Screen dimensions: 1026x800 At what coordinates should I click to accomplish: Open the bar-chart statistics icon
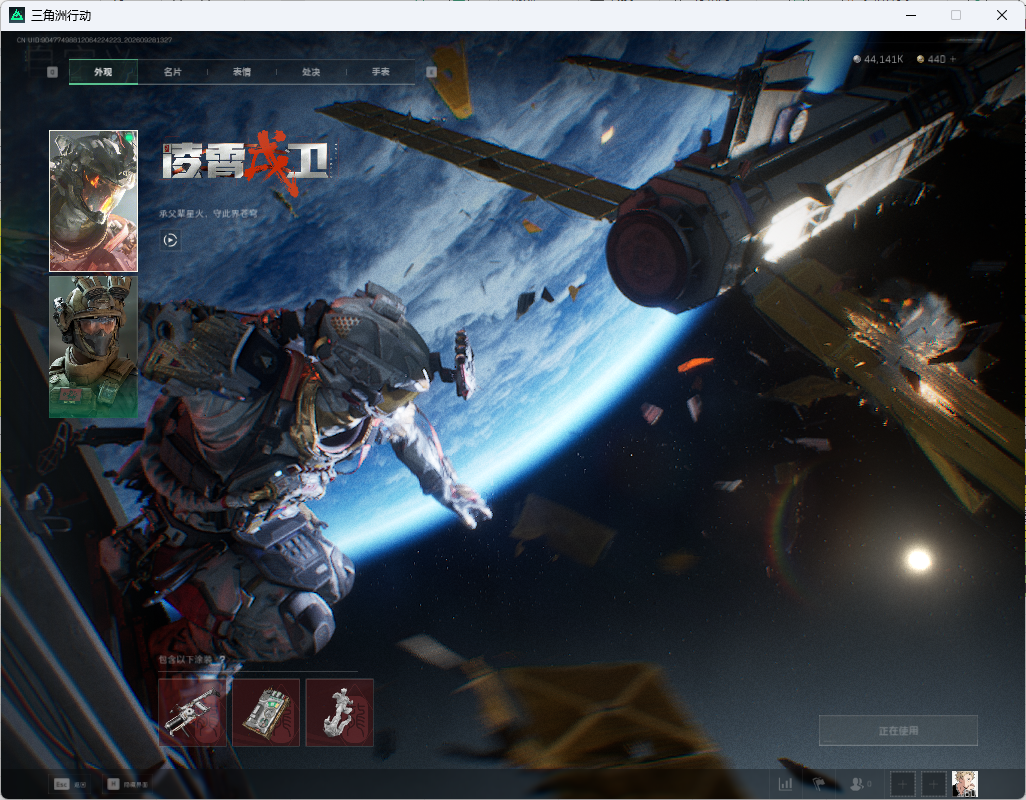[x=785, y=784]
